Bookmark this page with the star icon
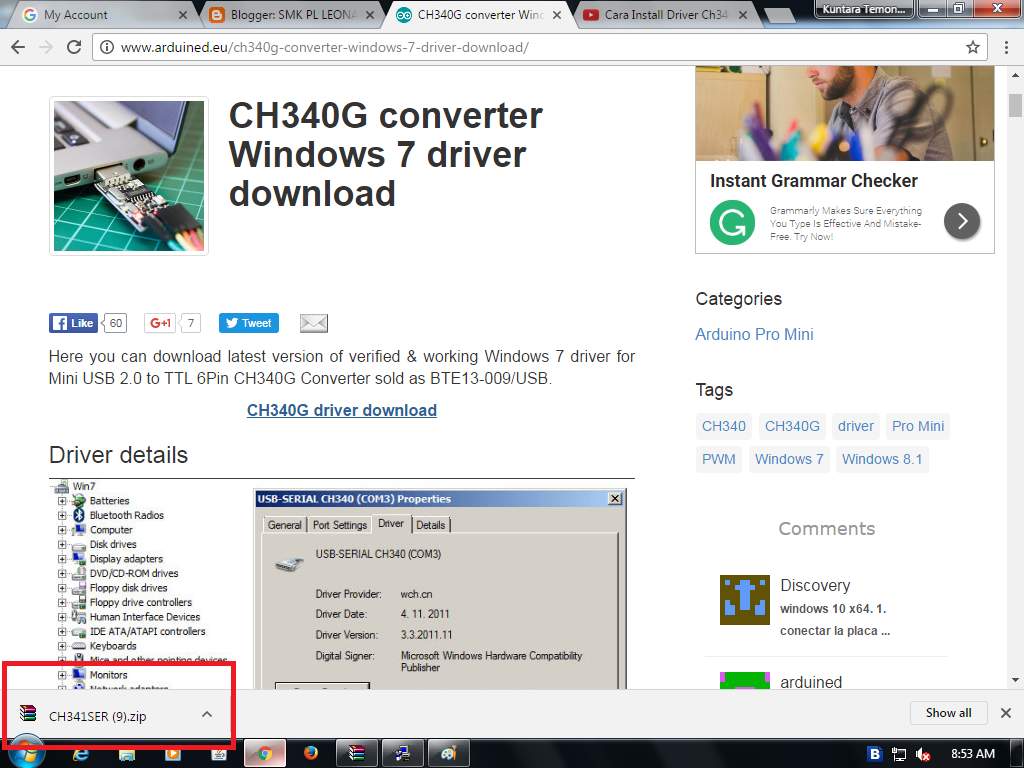This screenshot has height=768, width=1024. pyautogui.click(x=972, y=47)
